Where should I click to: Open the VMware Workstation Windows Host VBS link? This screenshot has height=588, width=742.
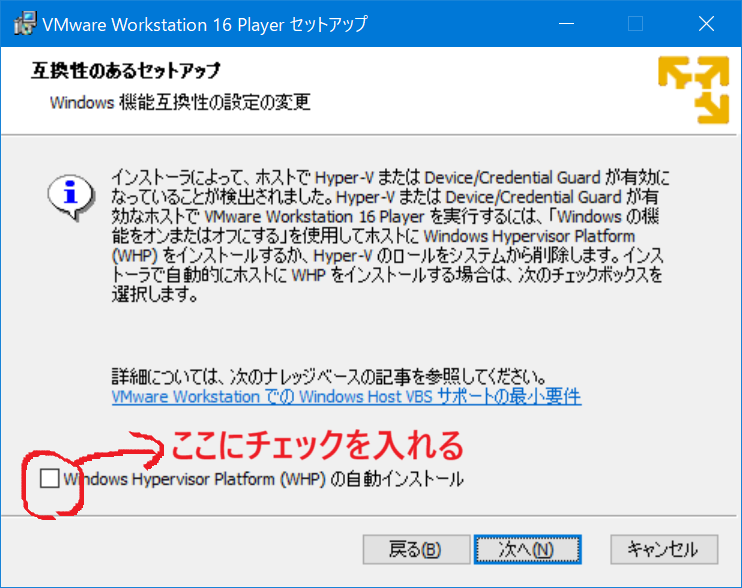point(346,396)
